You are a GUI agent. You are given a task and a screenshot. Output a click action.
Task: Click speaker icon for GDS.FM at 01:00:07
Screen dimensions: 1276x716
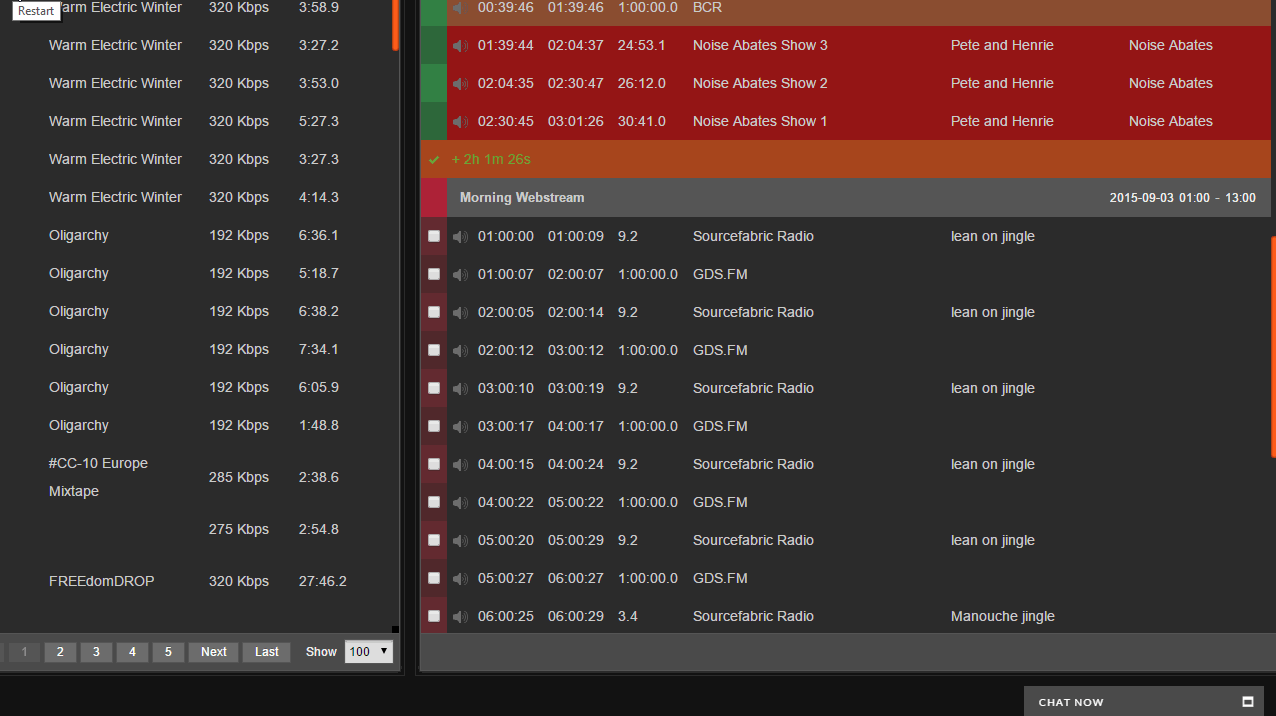pyautogui.click(x=460, y=275)
